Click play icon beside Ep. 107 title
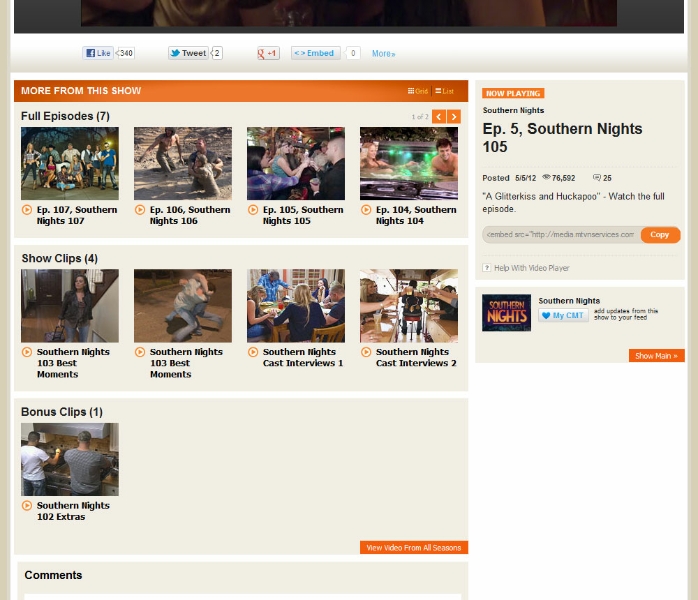The height and width of the screenshot is (600, 698). [27, 210]
